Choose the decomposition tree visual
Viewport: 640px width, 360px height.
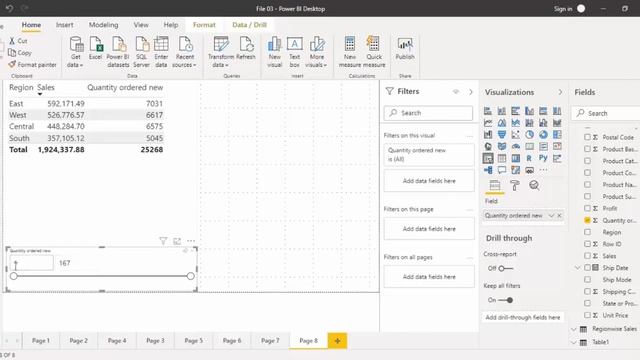488,170
